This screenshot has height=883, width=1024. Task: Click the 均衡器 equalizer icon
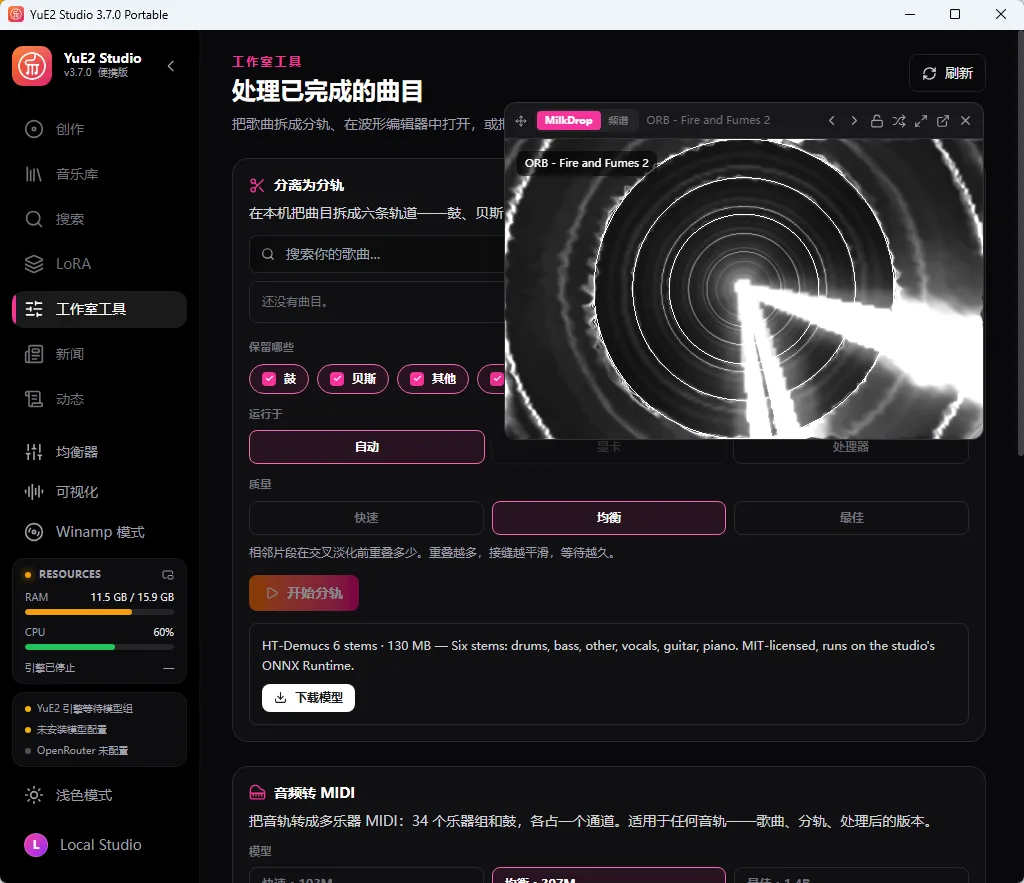point(34,452)
